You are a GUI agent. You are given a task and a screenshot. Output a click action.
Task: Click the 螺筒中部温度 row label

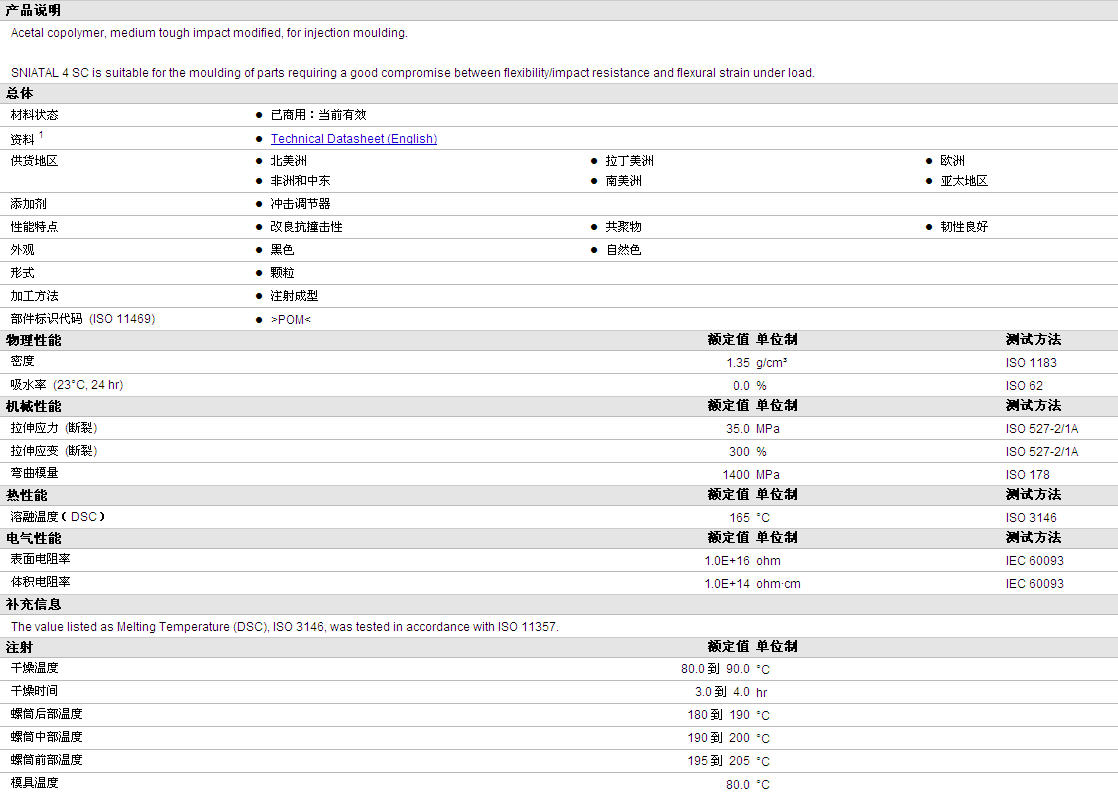[x=46, y=736]
